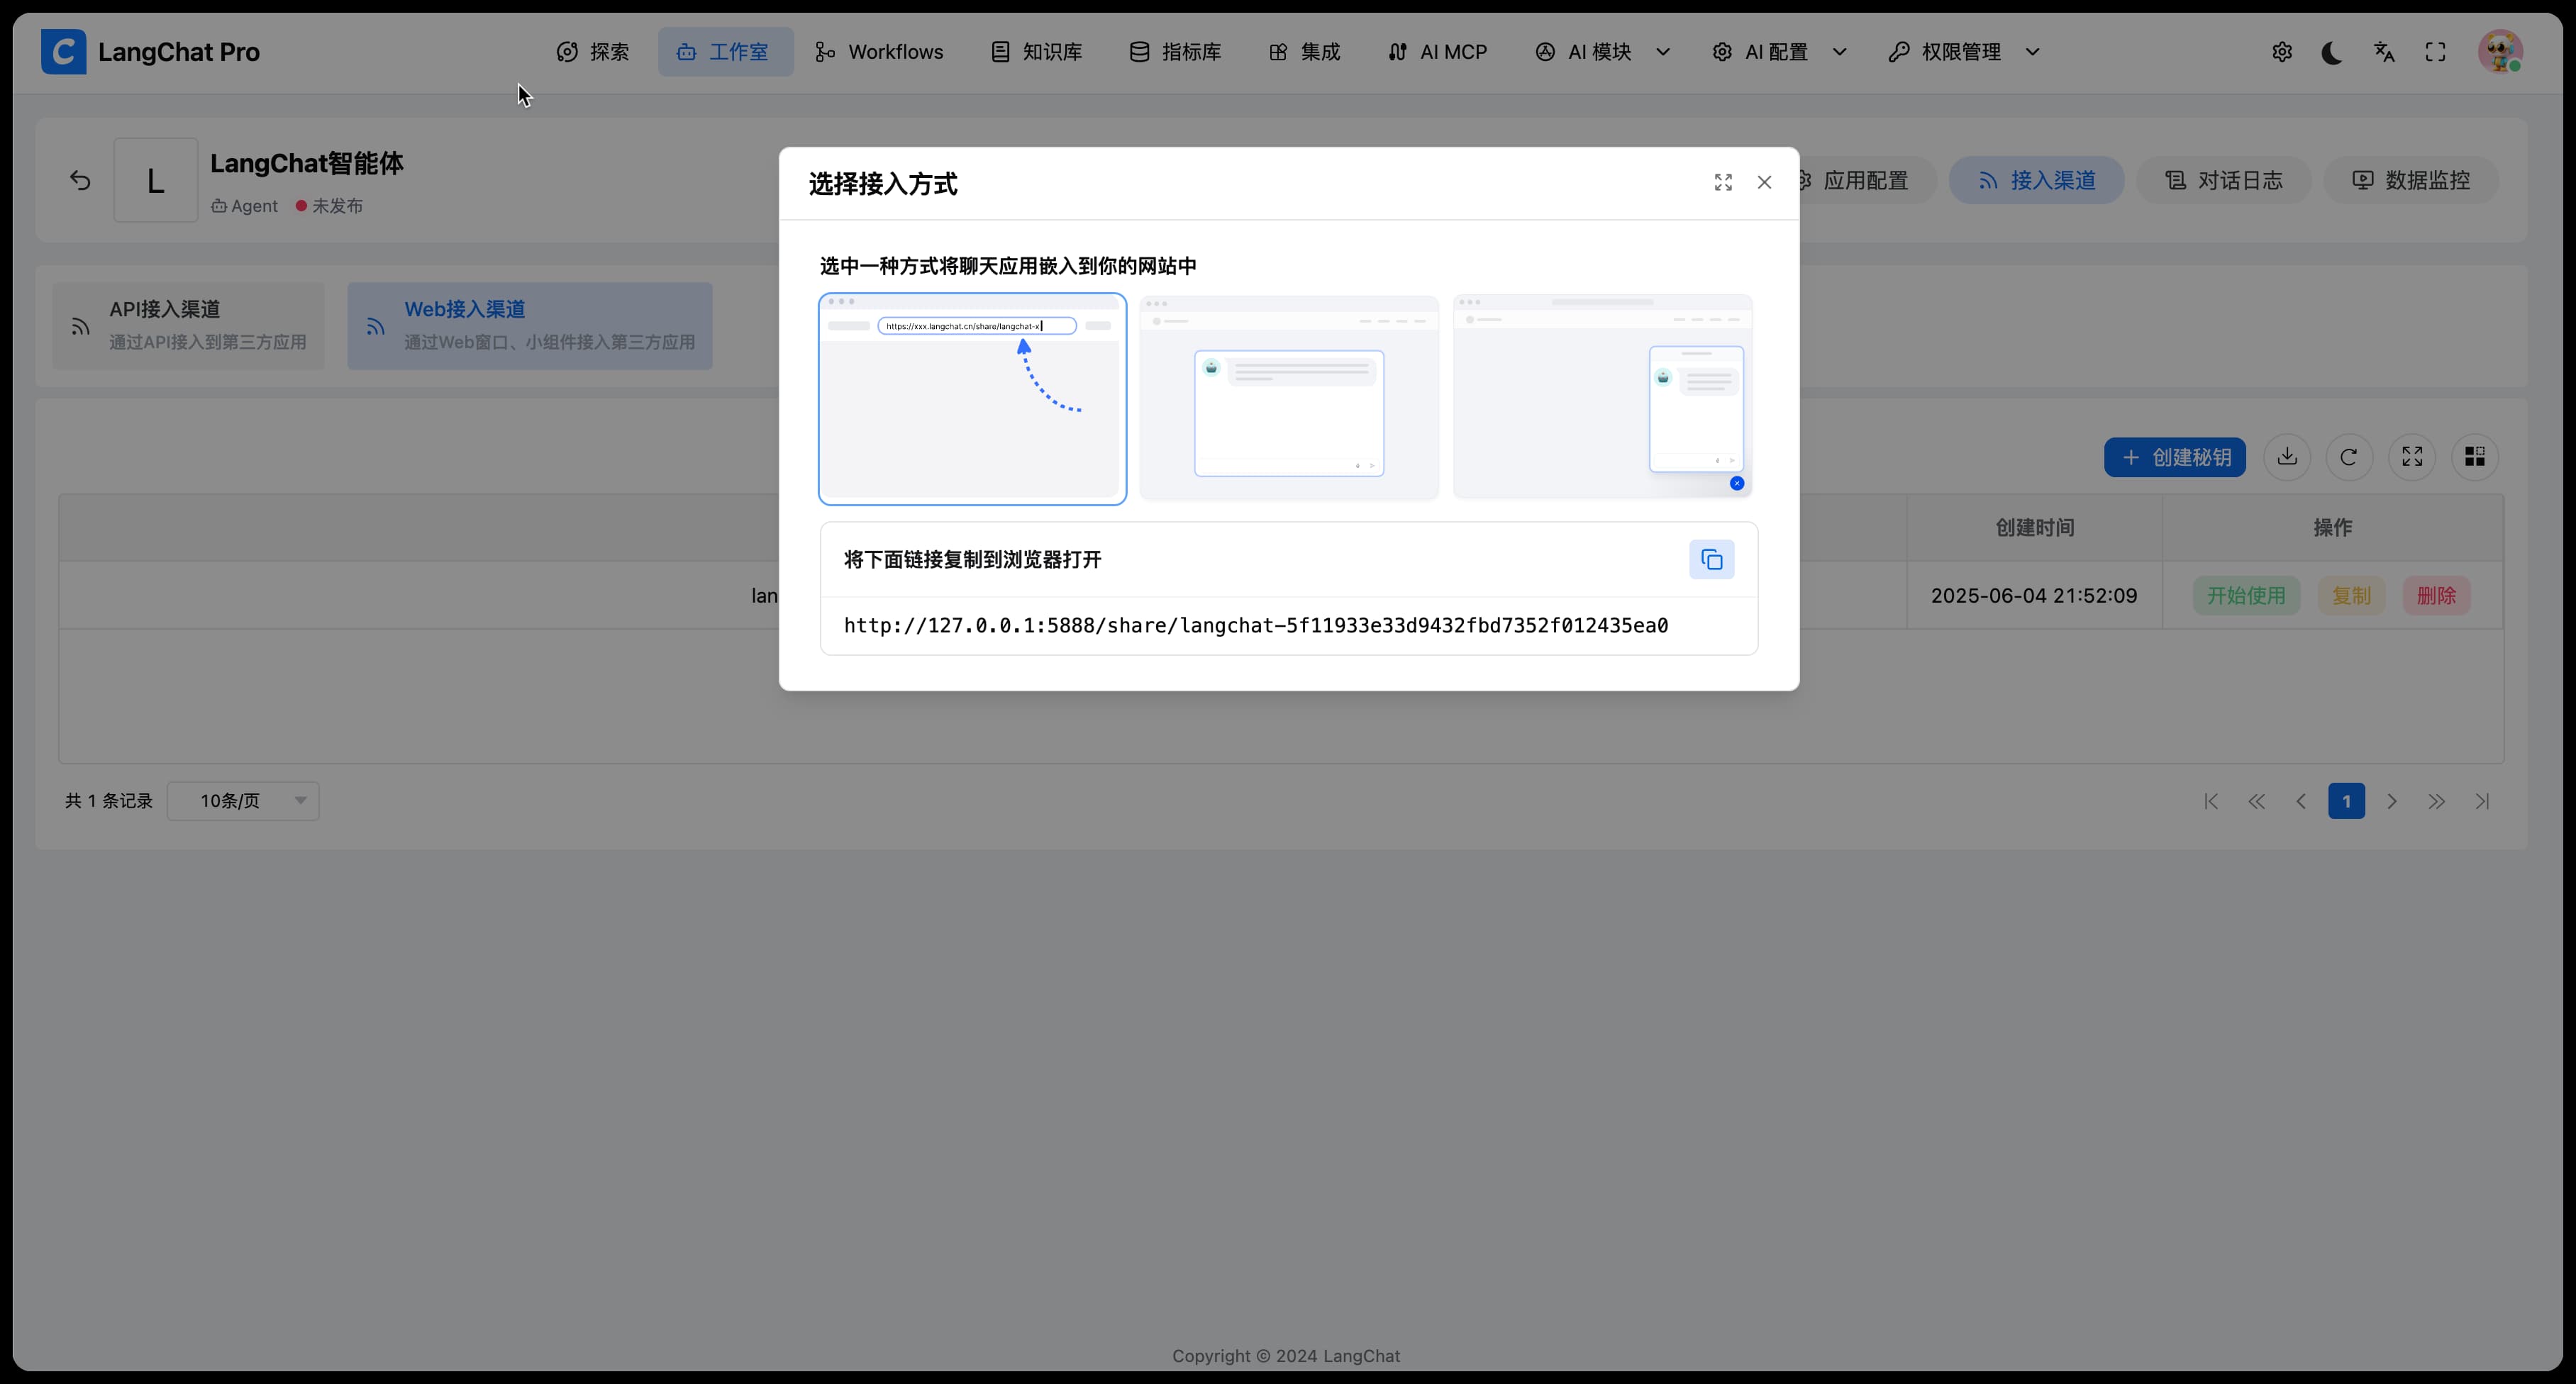Click the 创建时间 column header
2576x1384 pixels.
click(x=2034, y=528)
